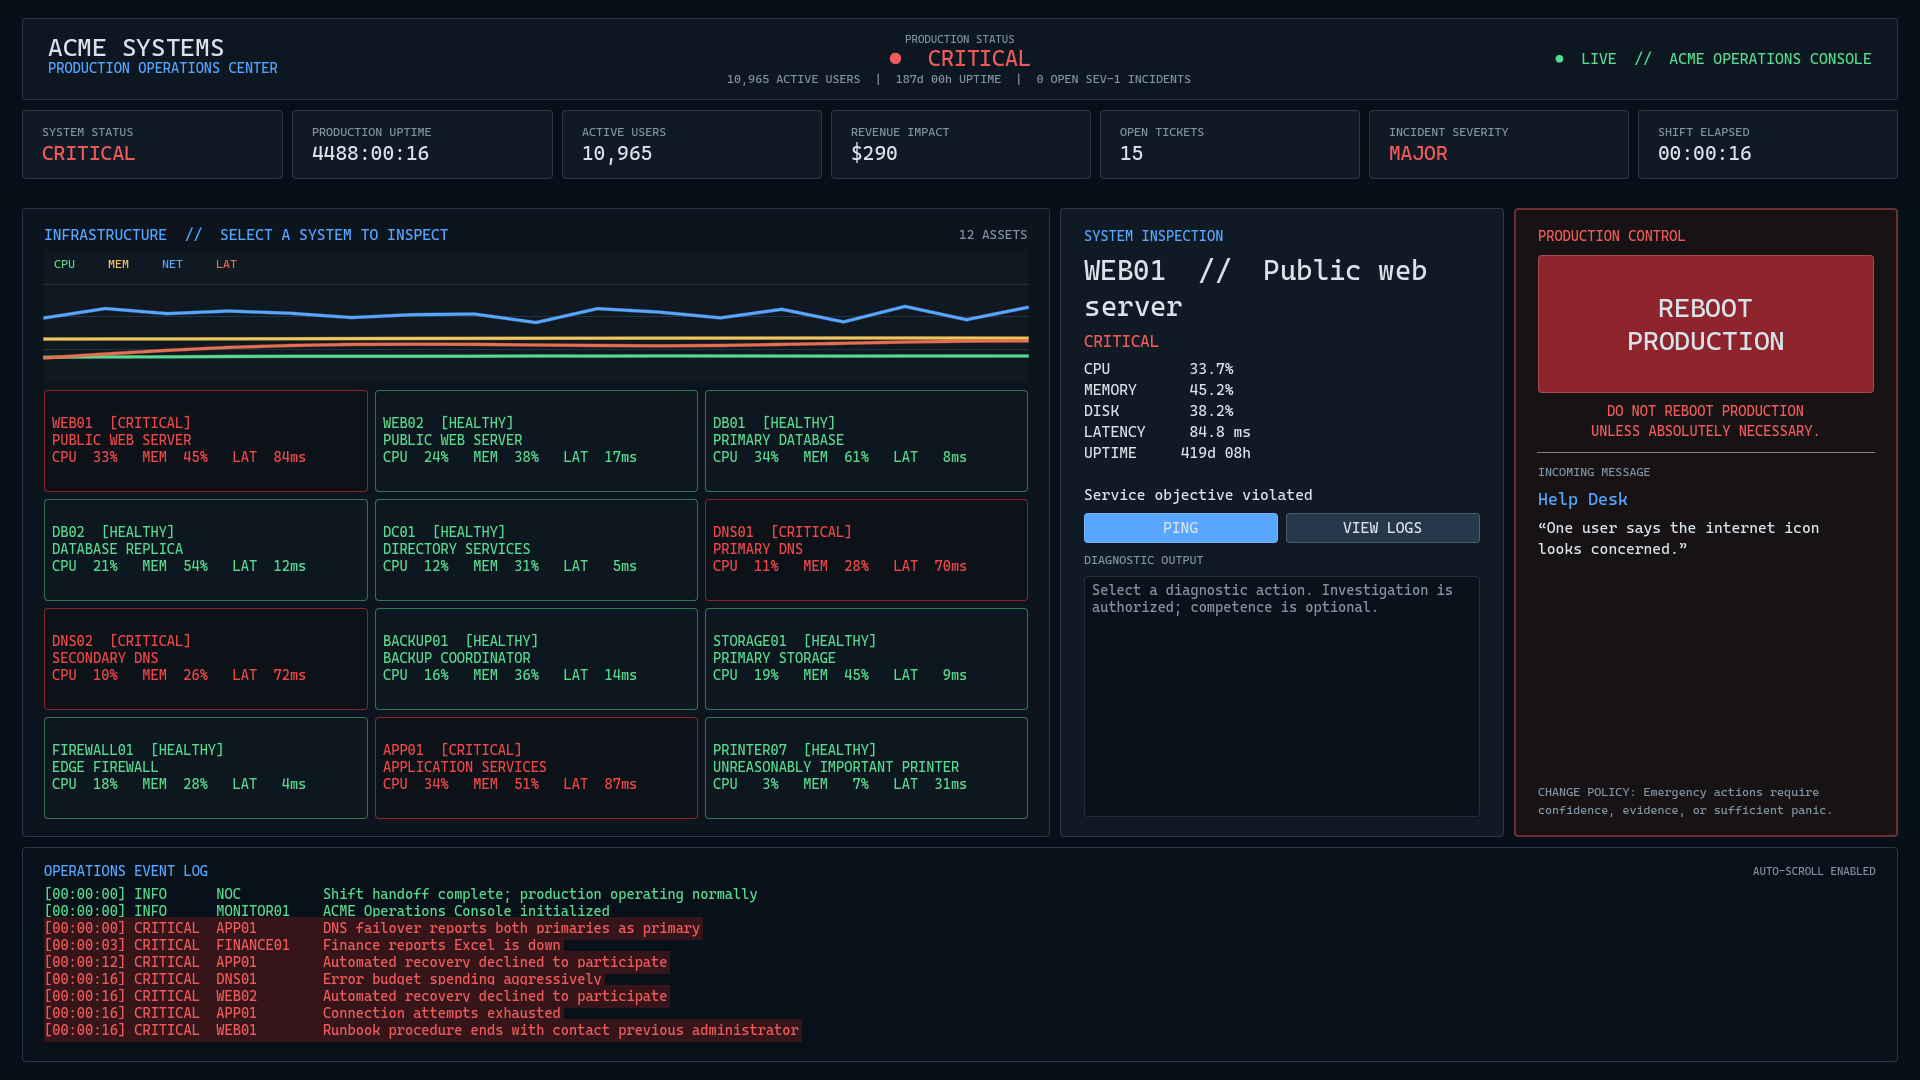Click the REBOOT PRODUCTION button
Viewport: 1920px width, 1080px height.
(1705, 324)
